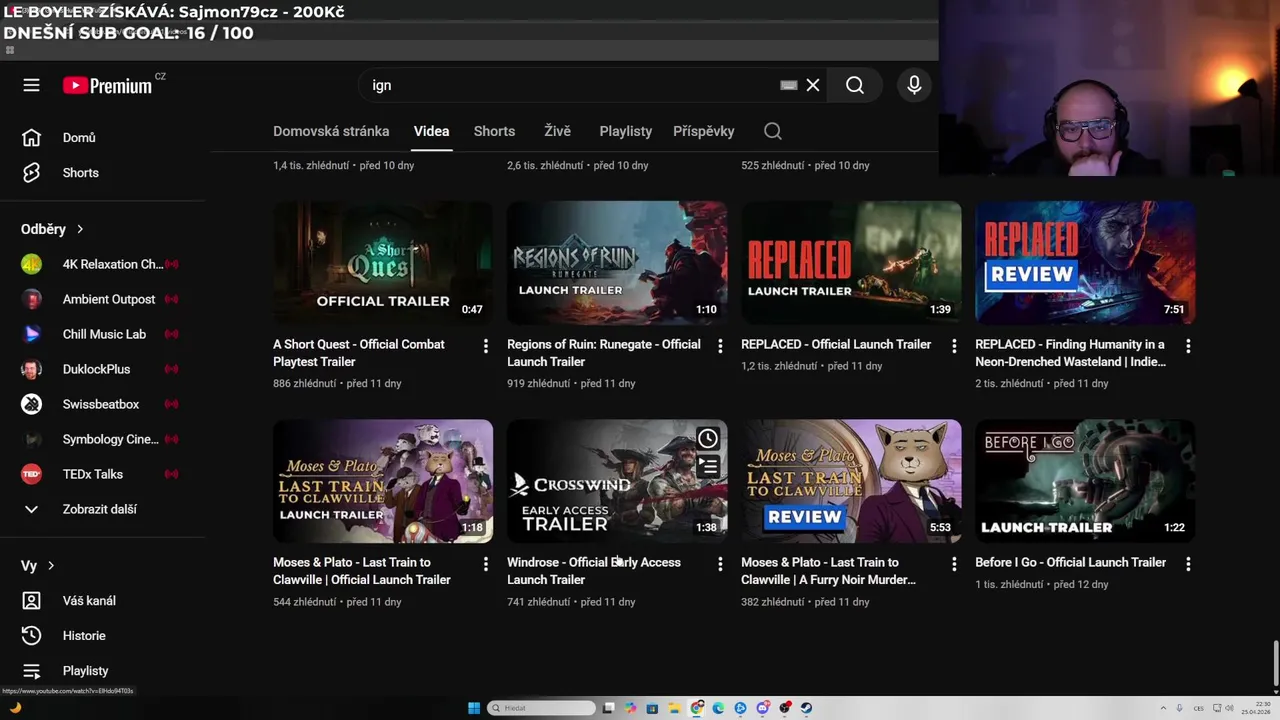1280x720 pixels.
Task: Select the Videa tab
Action: 431,131
